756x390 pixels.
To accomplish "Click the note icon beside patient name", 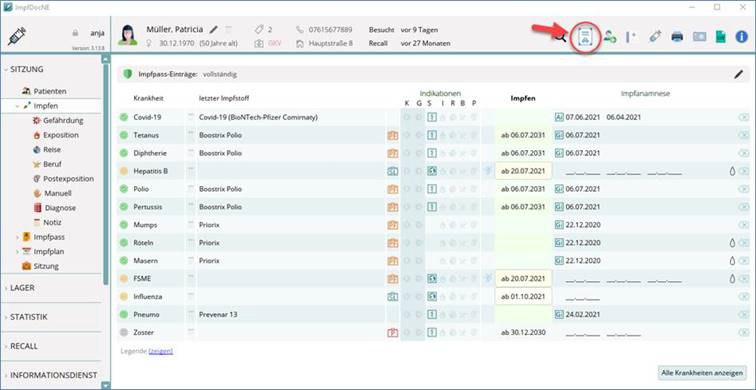I will click(x=229, y=29).
